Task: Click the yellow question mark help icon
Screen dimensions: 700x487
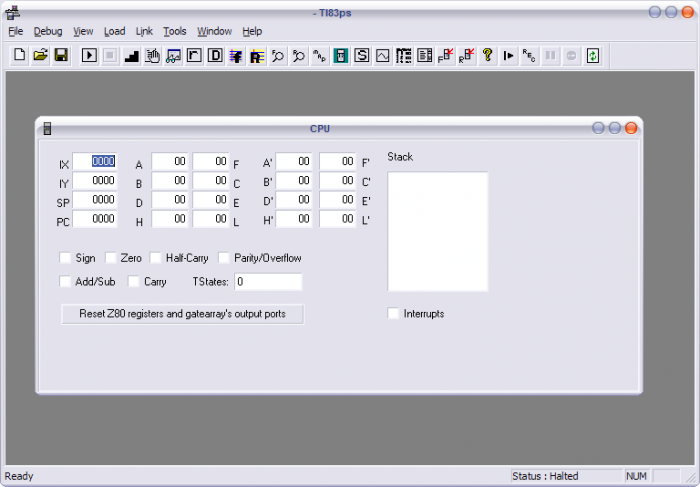Action: tap(487, 55)
